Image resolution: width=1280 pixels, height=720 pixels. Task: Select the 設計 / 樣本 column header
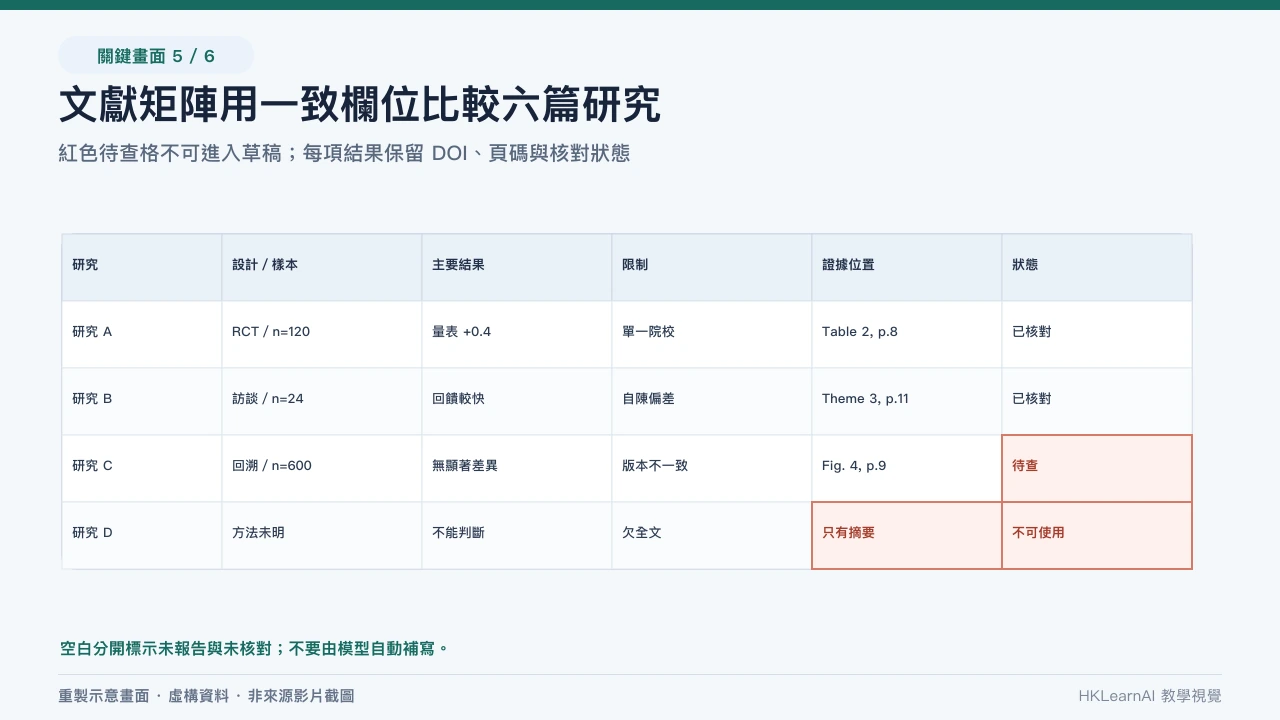[x=322, y=268]
